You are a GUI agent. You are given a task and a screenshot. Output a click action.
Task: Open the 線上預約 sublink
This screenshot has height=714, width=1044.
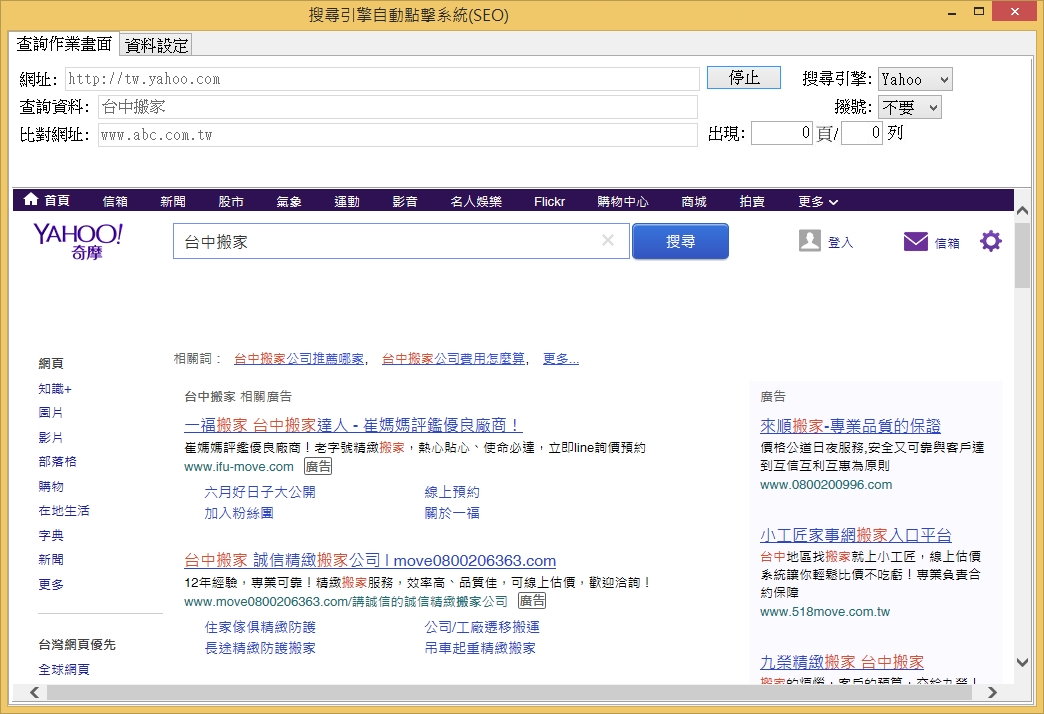pos(452,492)
